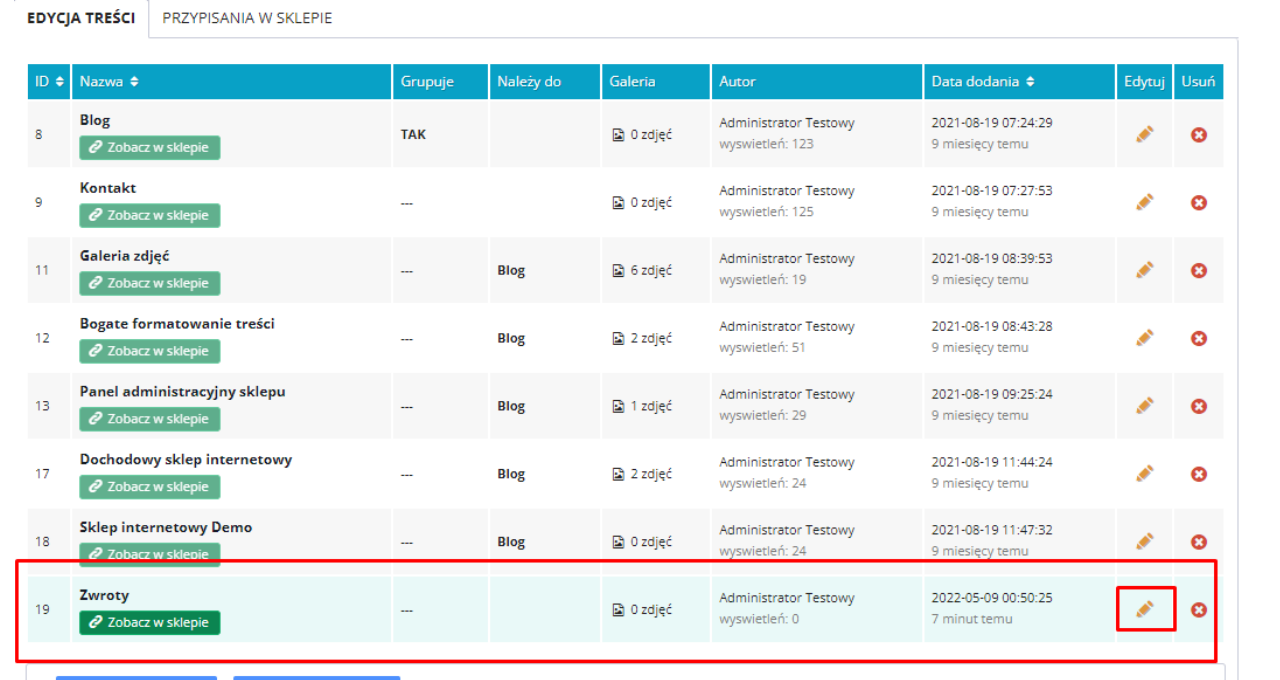The width and height of the screenshot is (1280, 680).
Task: Open the Przypisania w sklepie tab
Action: coord(247,18)
